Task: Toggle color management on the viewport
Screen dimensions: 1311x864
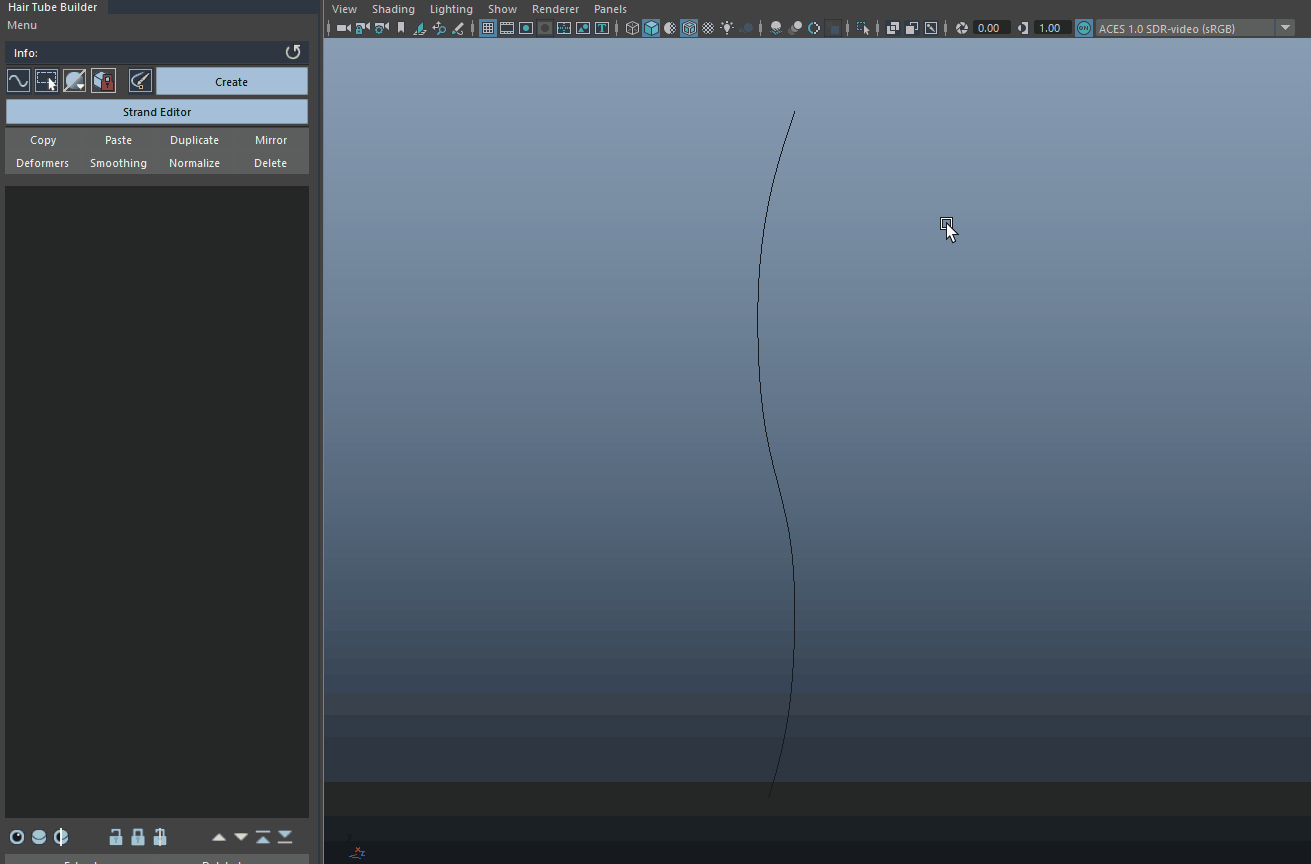Action: point(1084,28)
